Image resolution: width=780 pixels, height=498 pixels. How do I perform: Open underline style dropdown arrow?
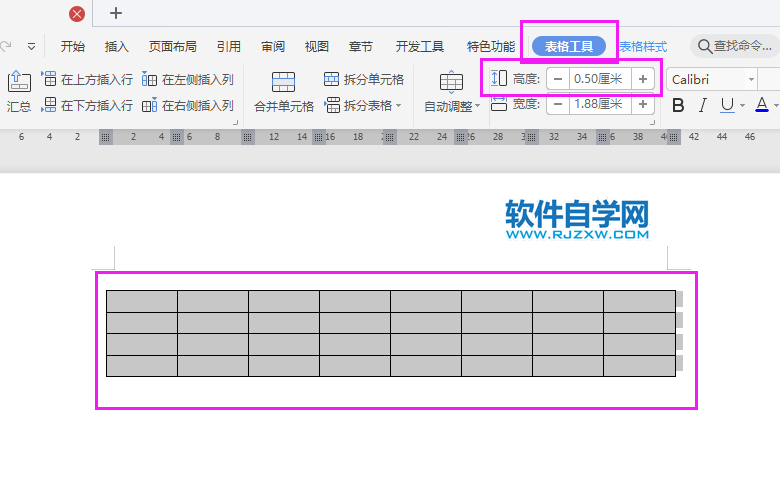742,105
